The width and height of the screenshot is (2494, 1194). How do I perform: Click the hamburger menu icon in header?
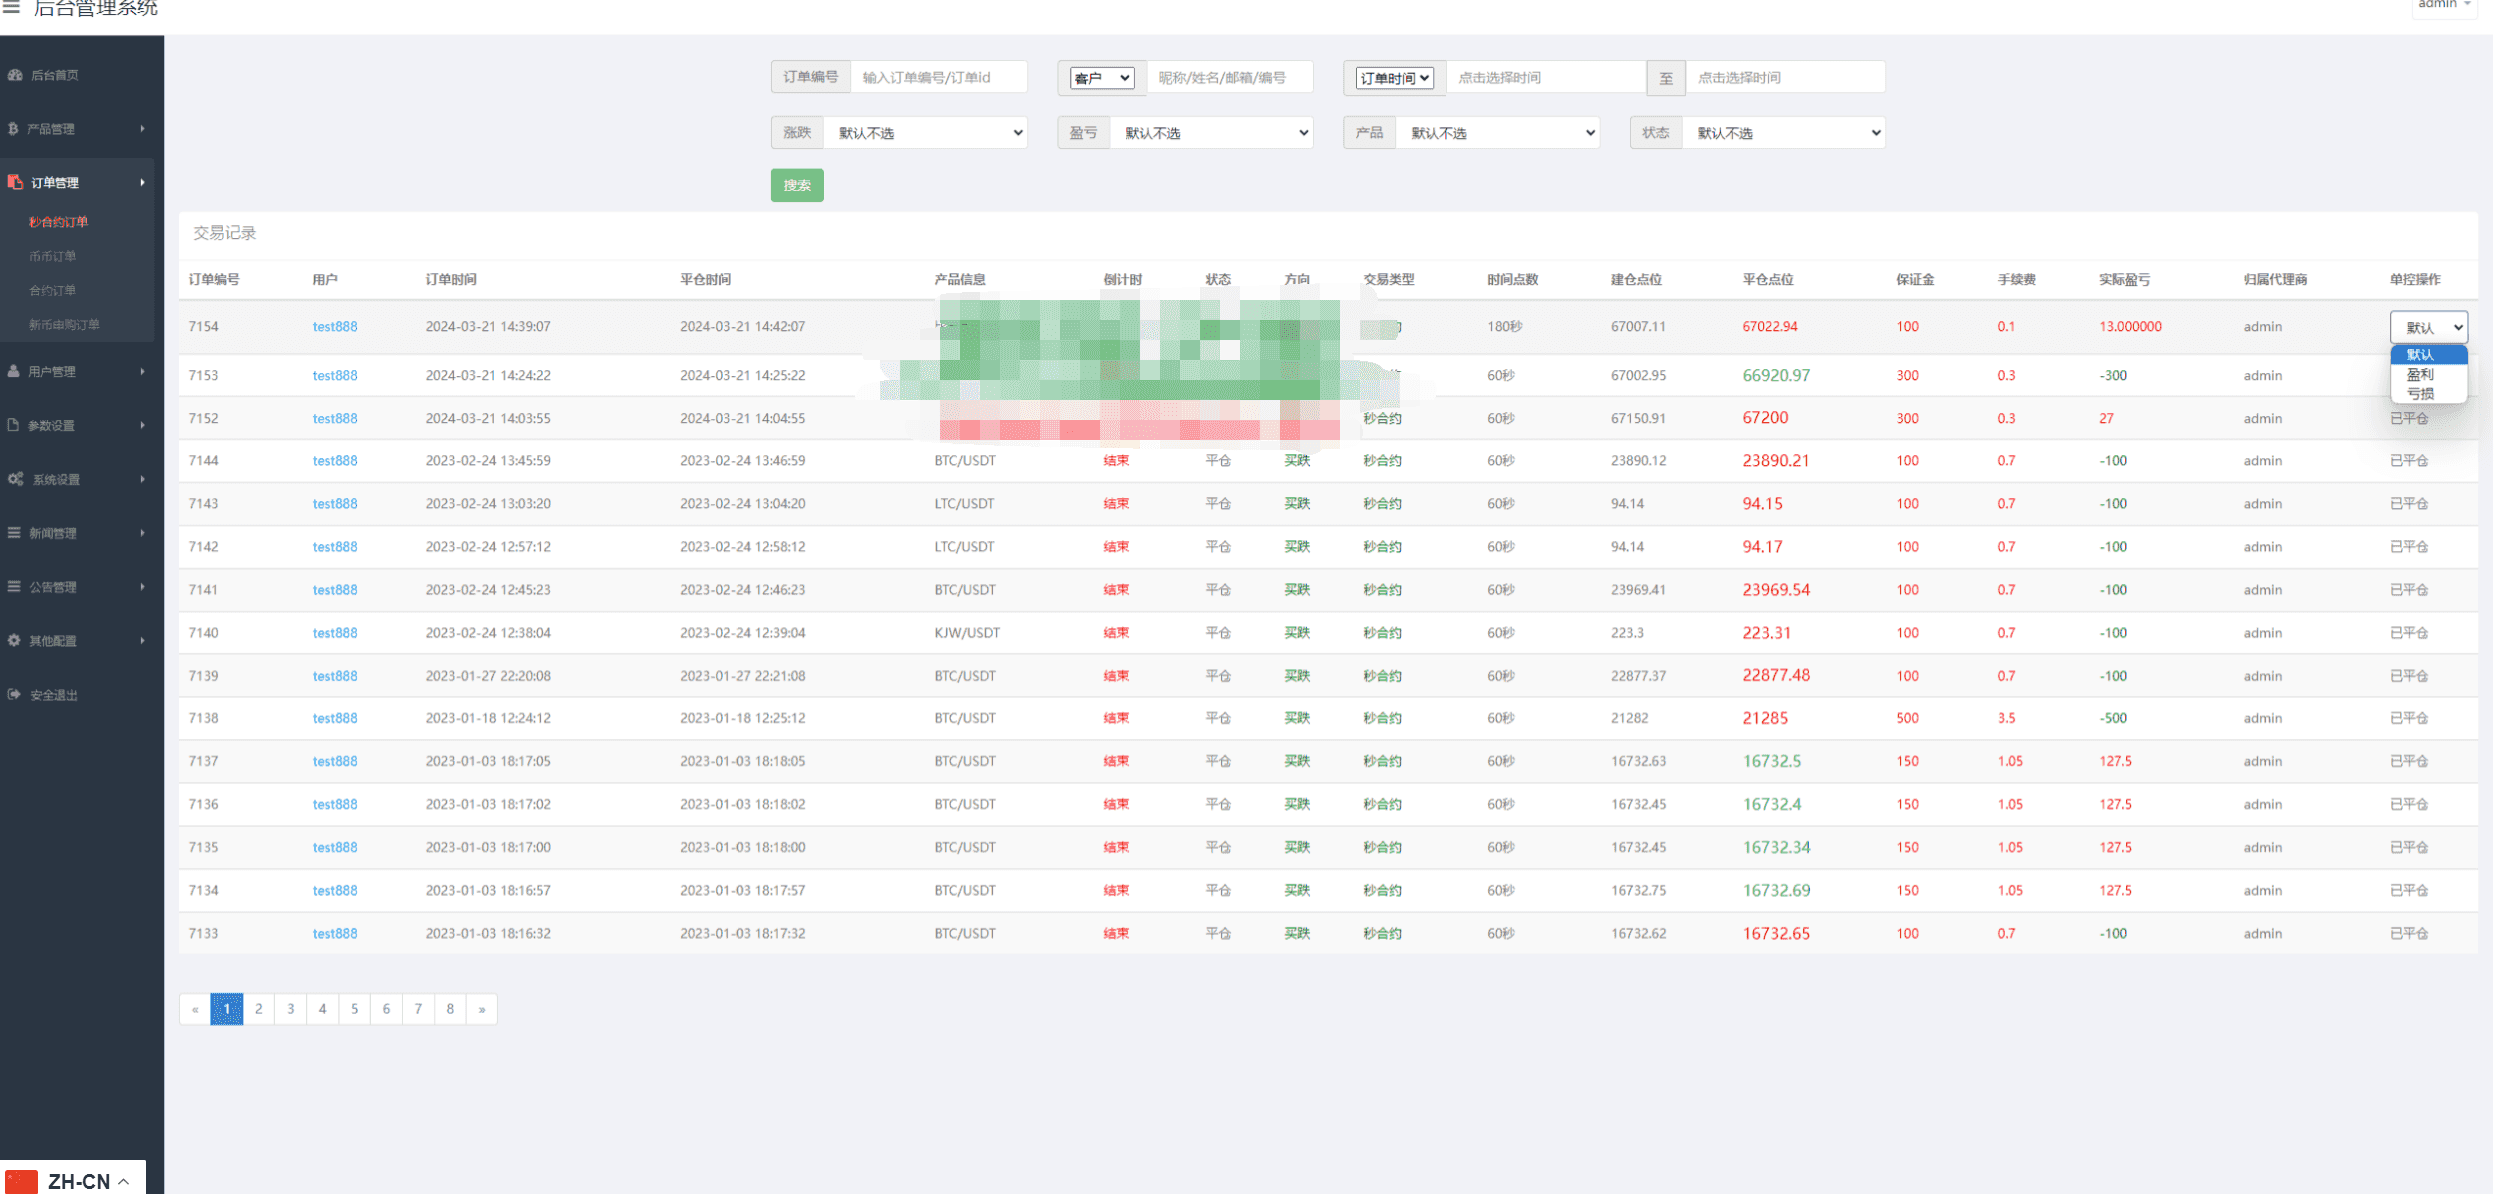point(11,7)
